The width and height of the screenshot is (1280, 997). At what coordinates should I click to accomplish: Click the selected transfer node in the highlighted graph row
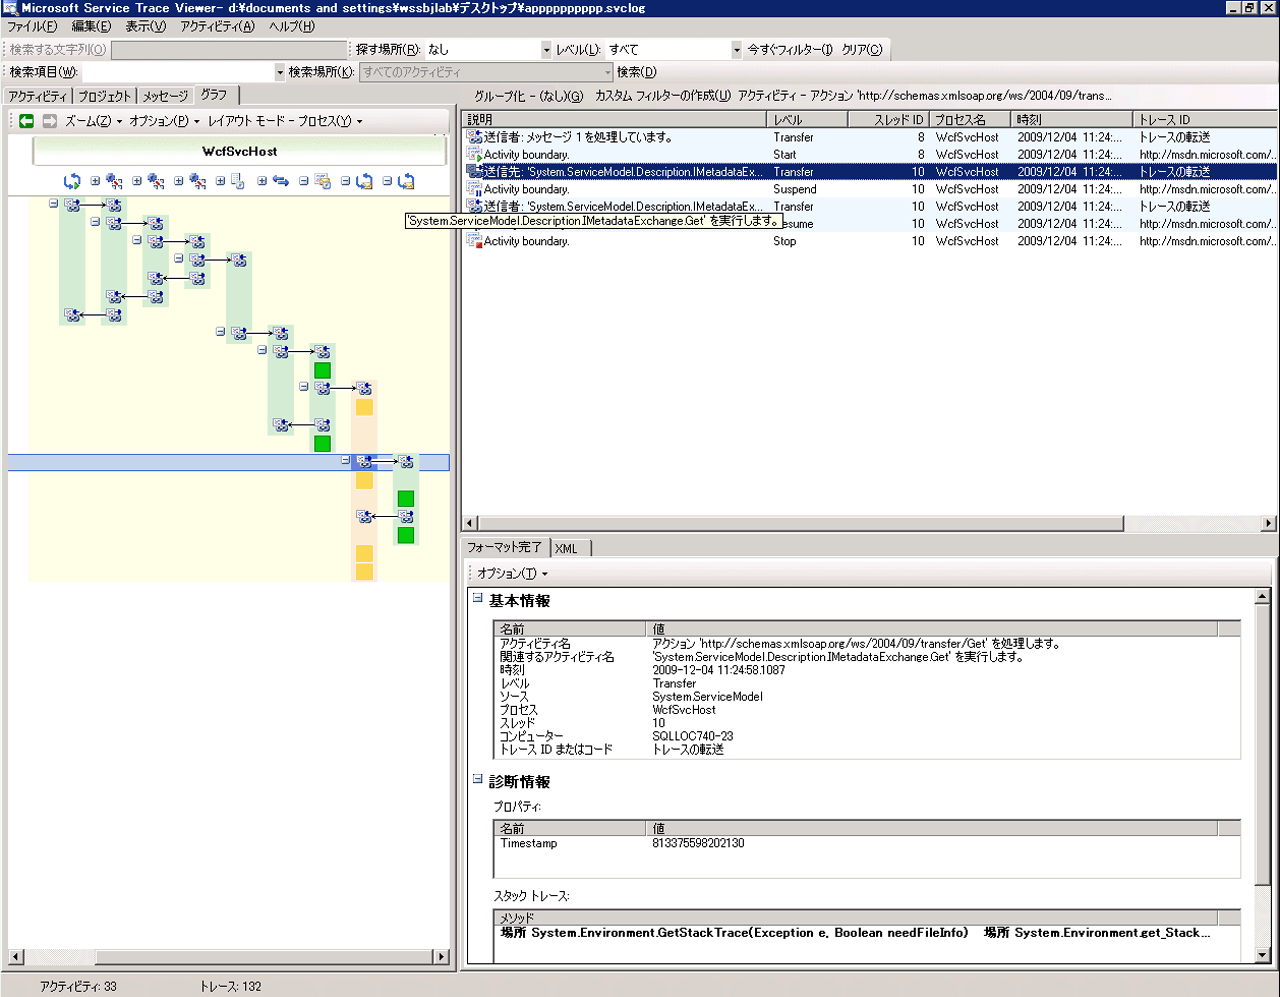click(364, 462)
